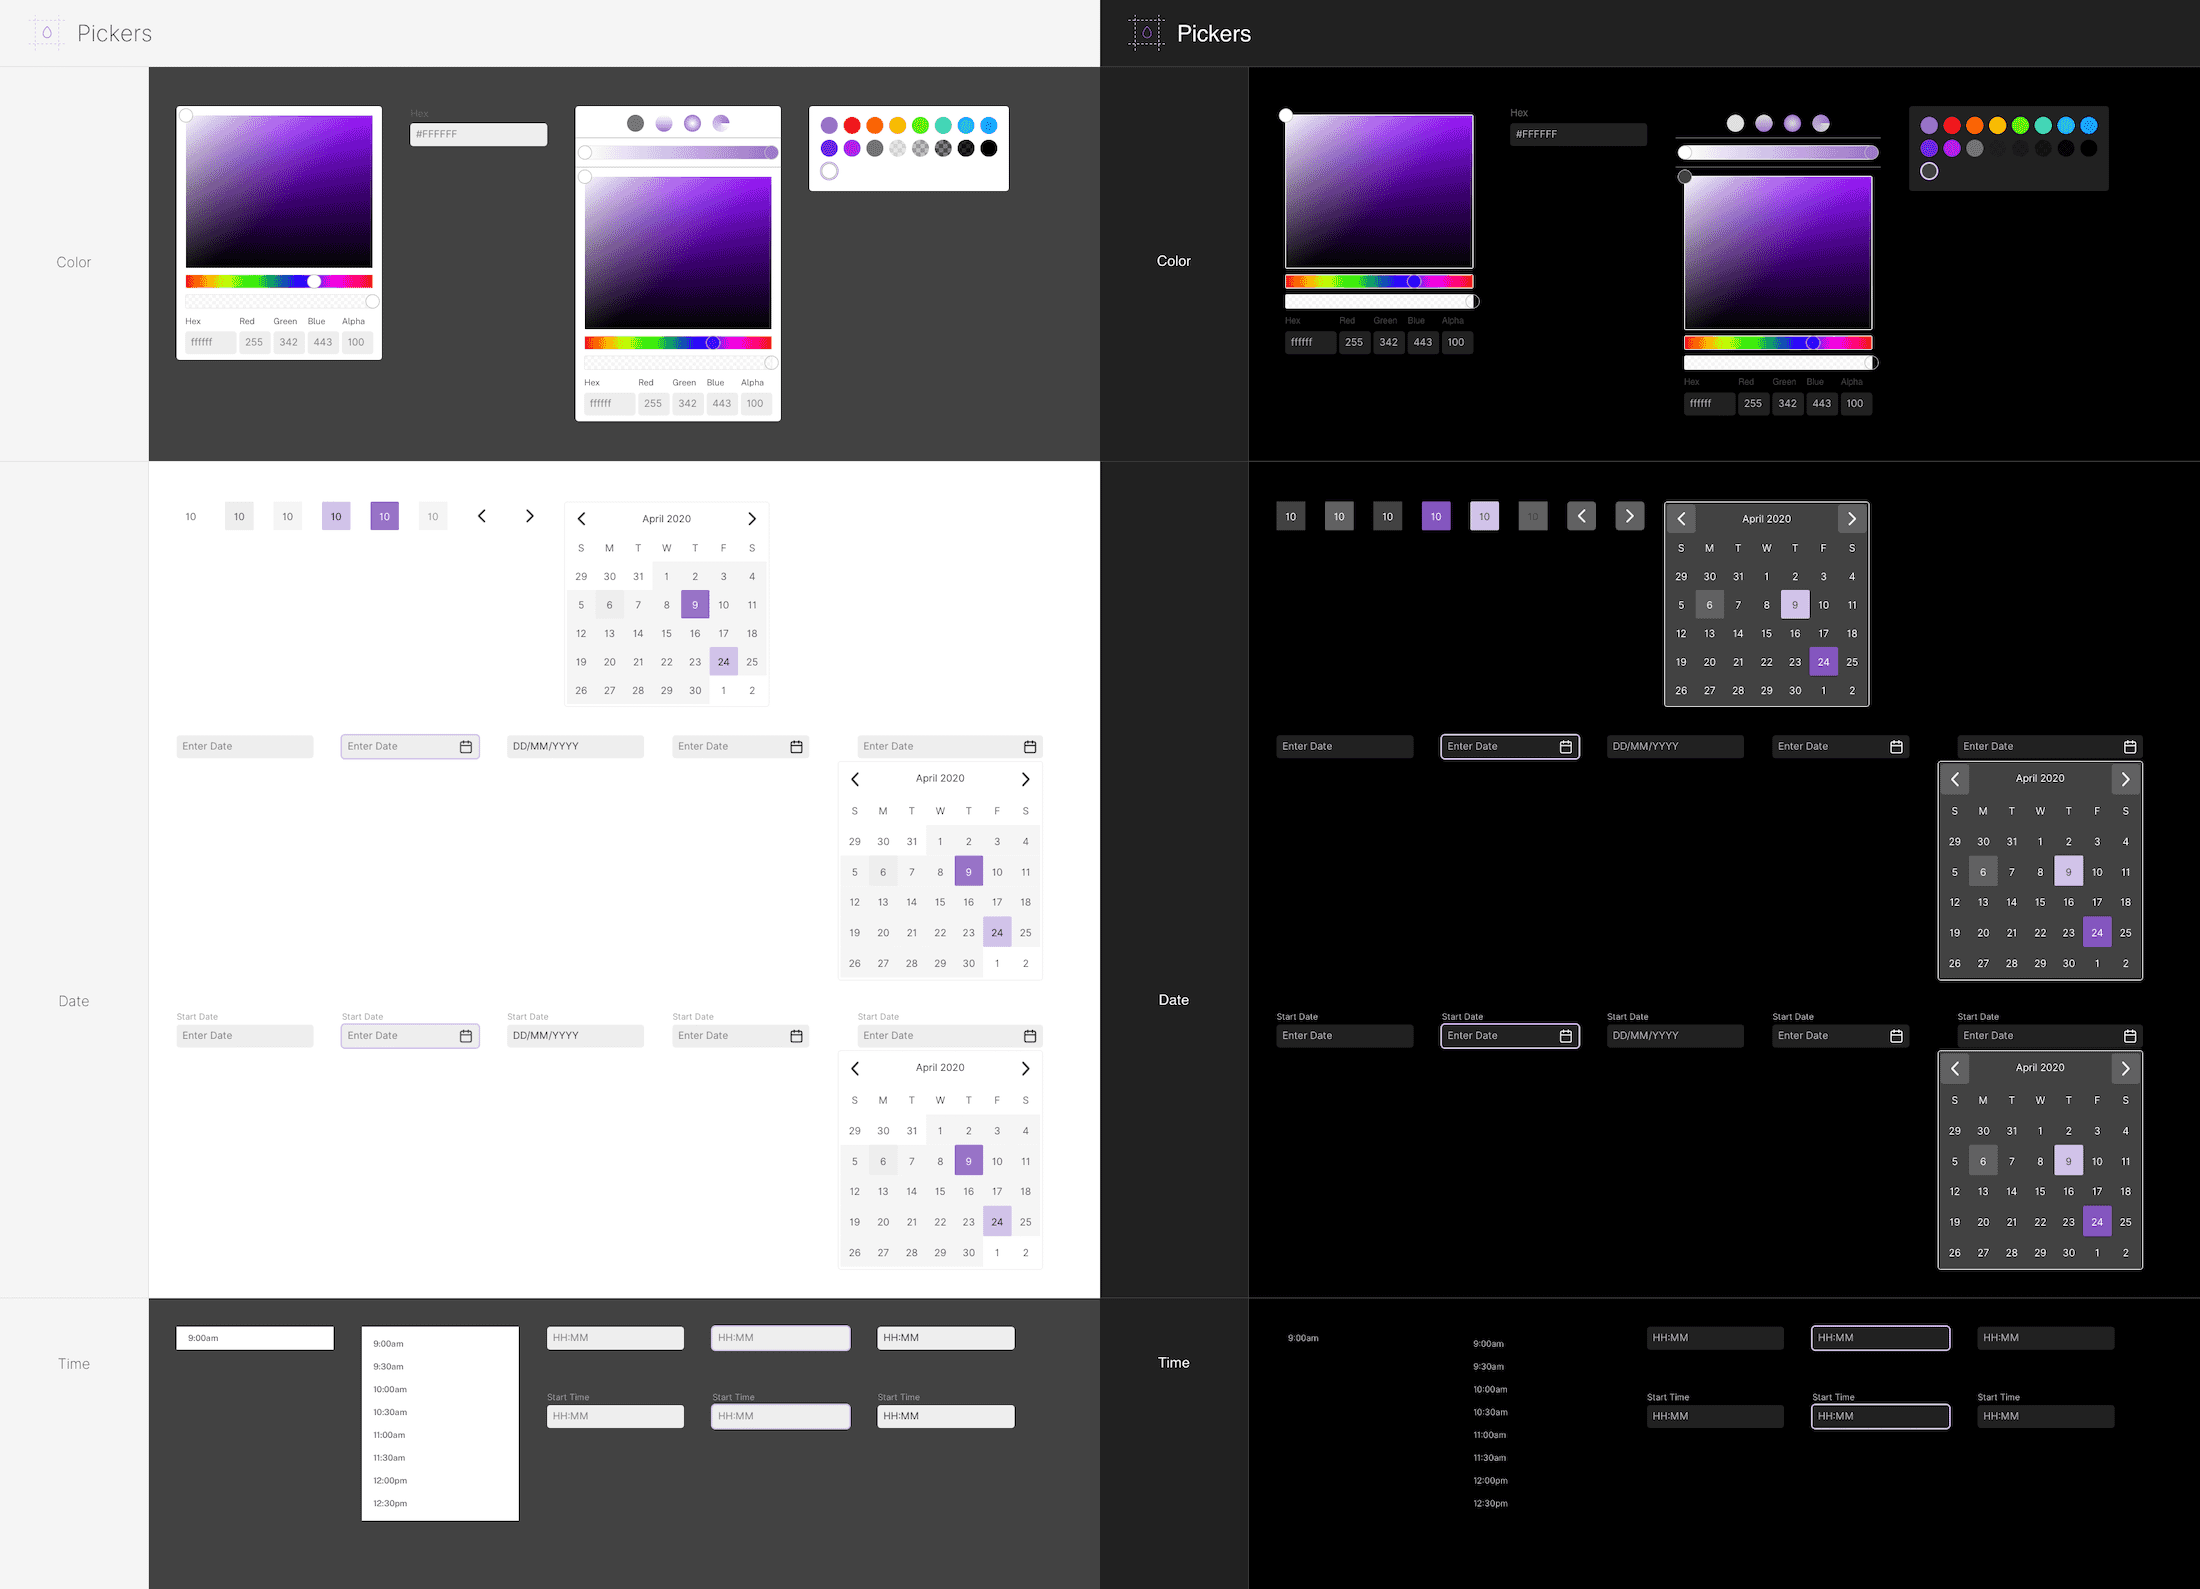Click standalone right chevron in dark date row

tap(1629, 516)
